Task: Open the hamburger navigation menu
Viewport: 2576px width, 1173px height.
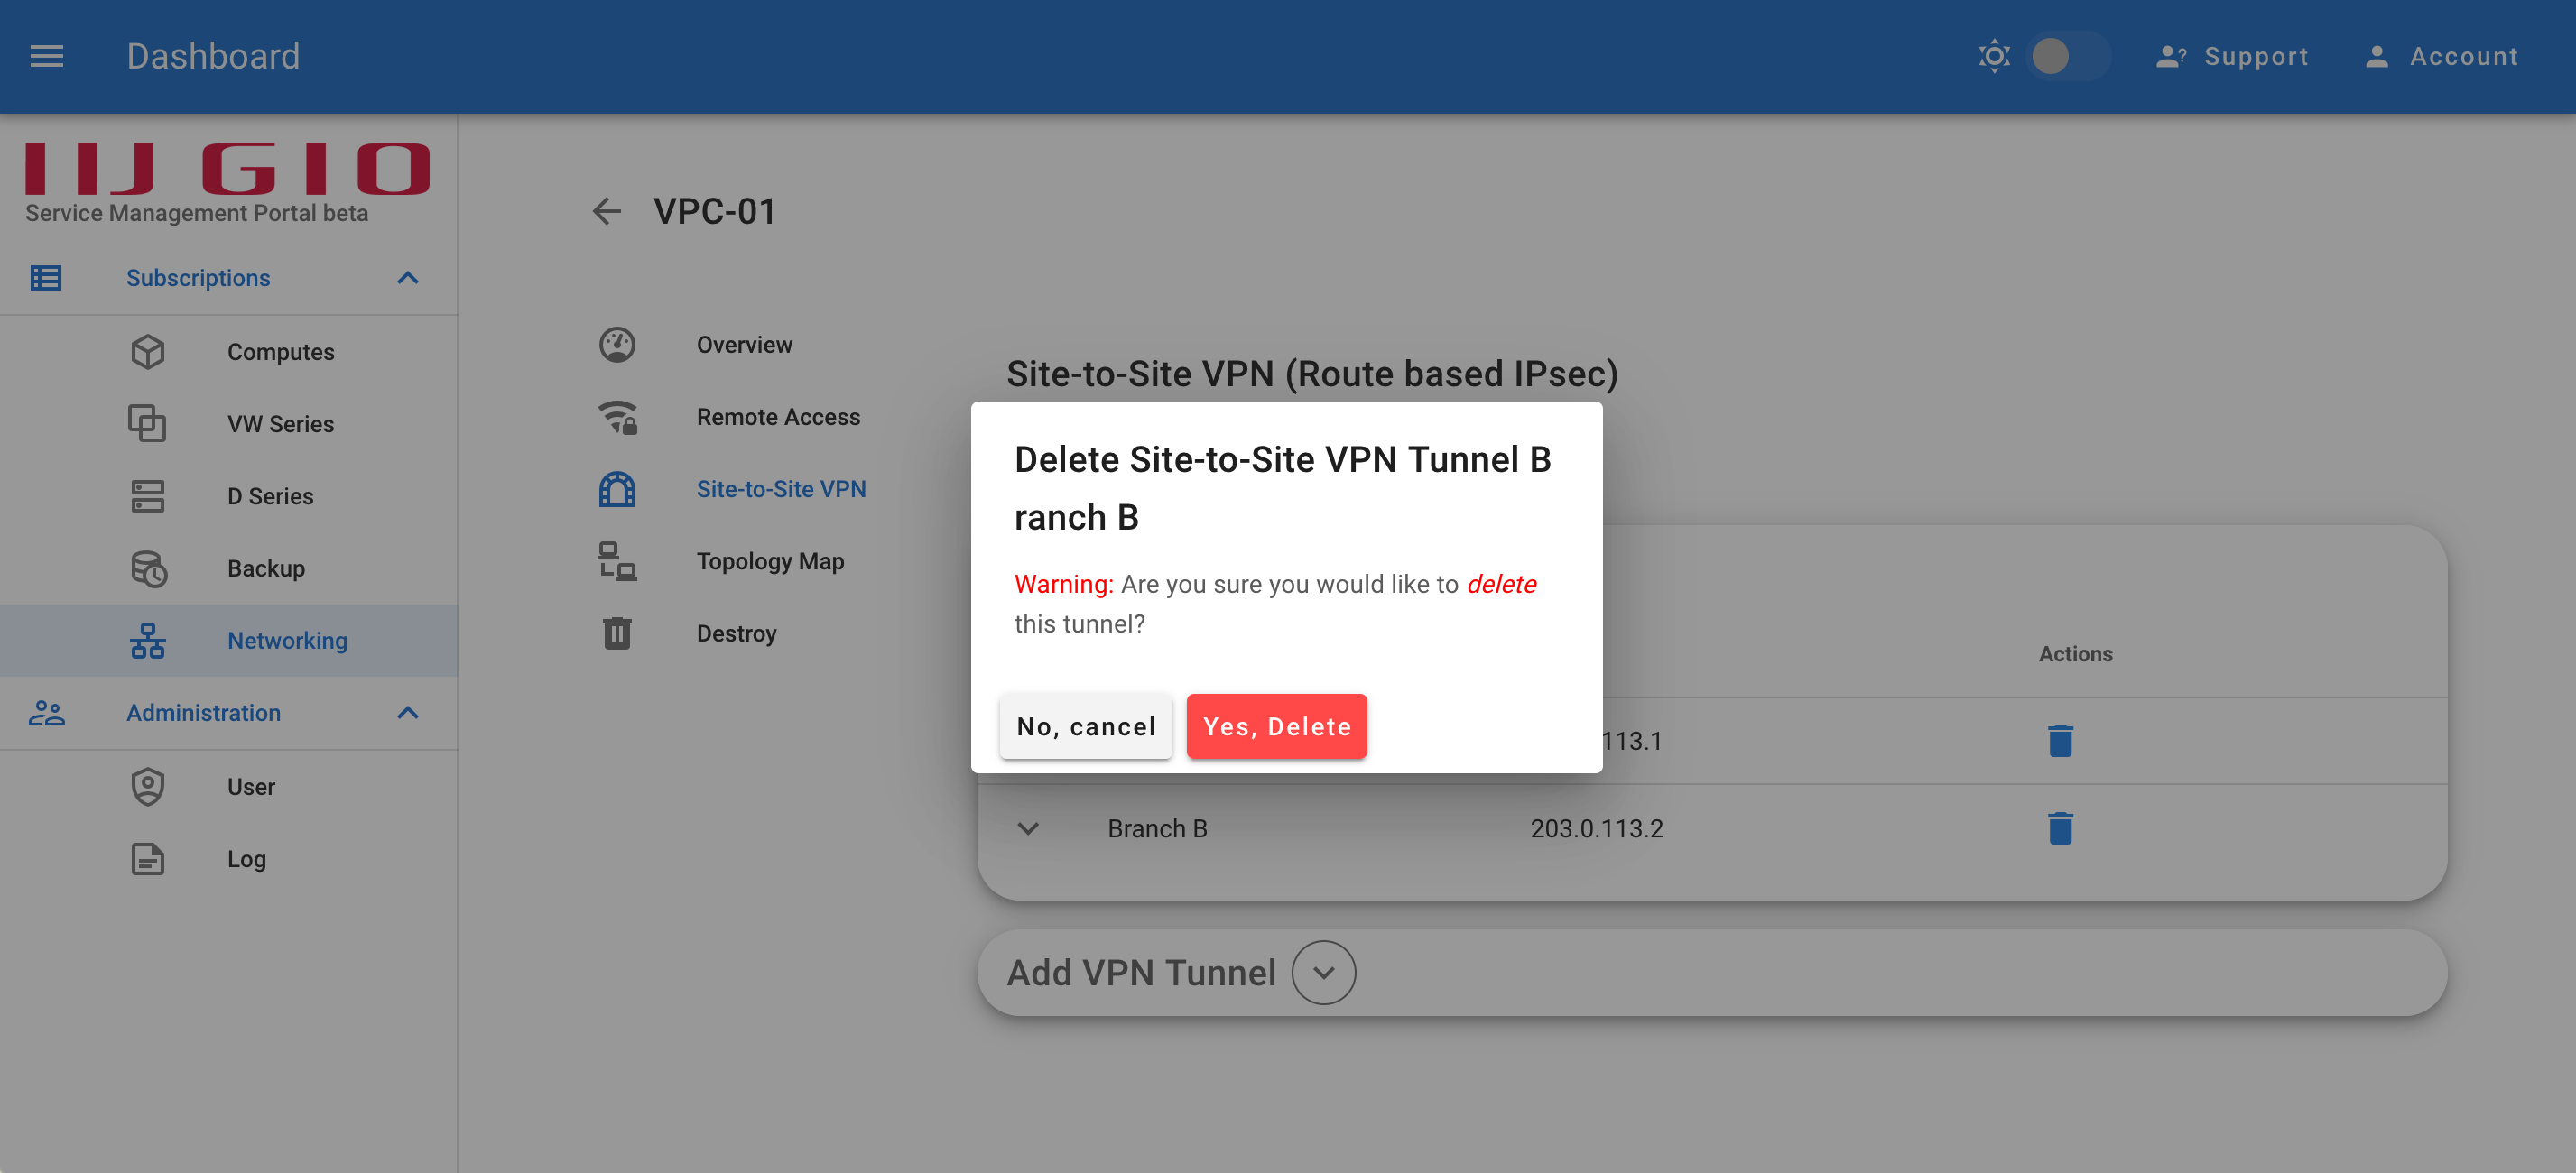Action: click(x=46, y=56)
